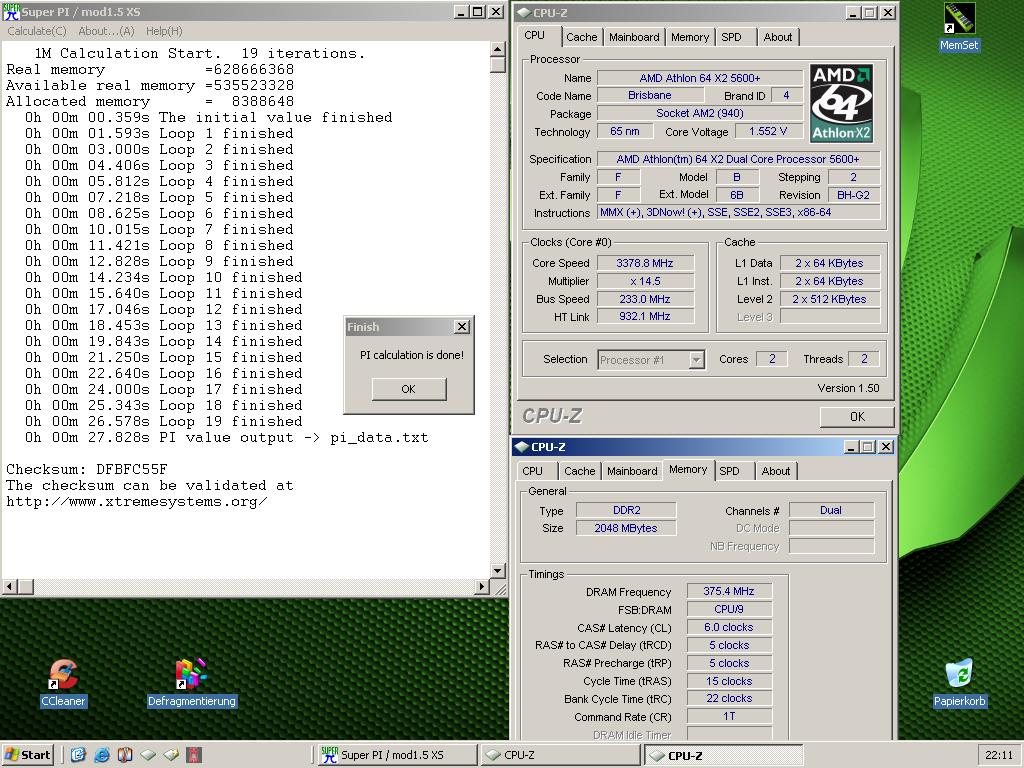The image size is (1024, 768).
Task: Click the Loop 19 finished line
Action: (x=163, y=421)
